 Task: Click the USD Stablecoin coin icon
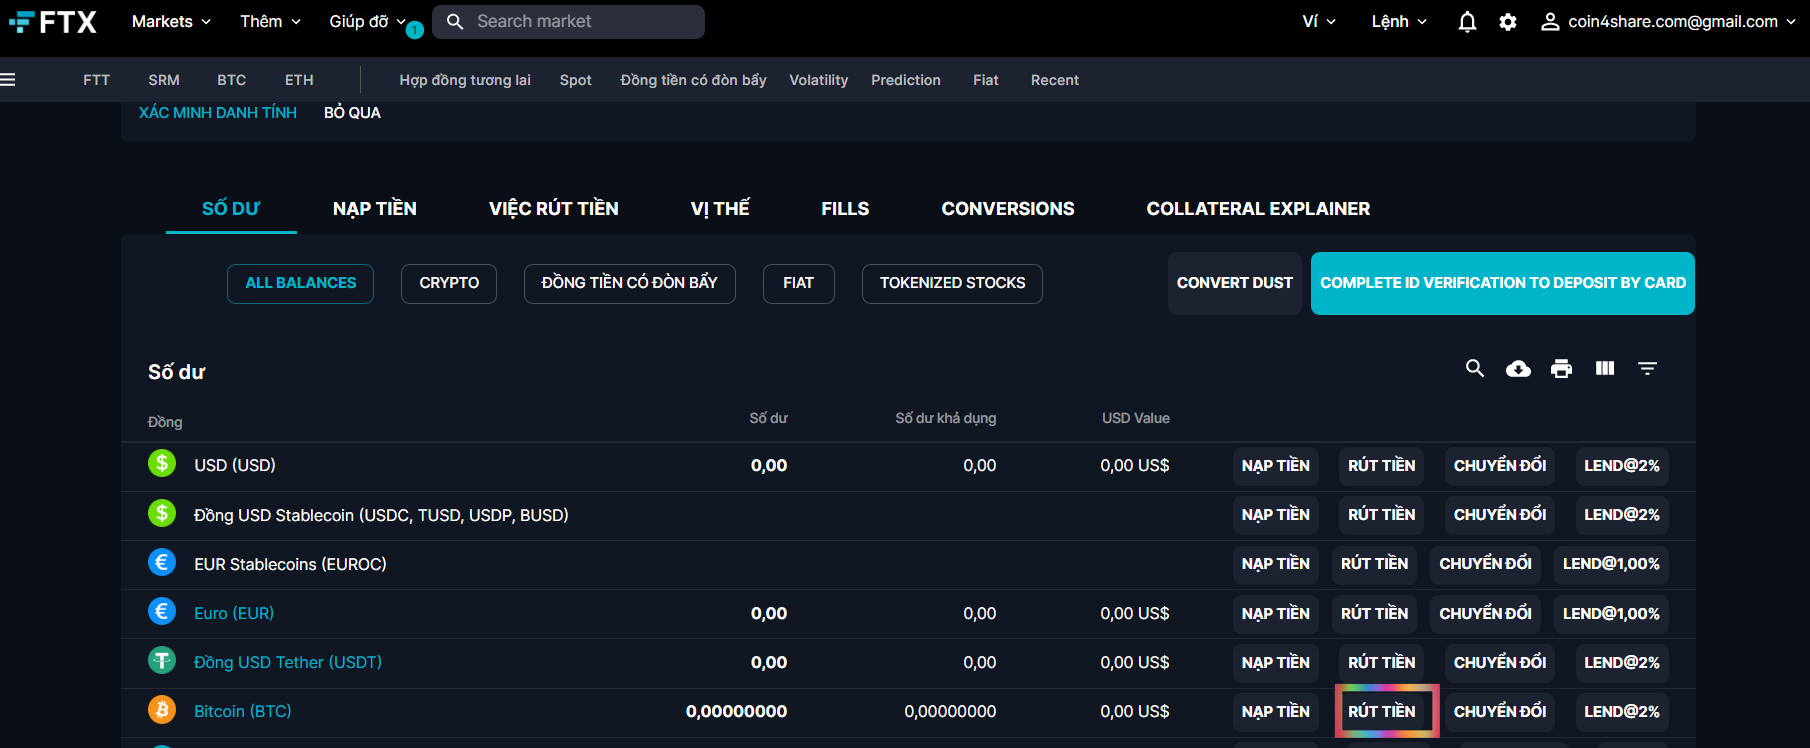click(x=162, y=513)
